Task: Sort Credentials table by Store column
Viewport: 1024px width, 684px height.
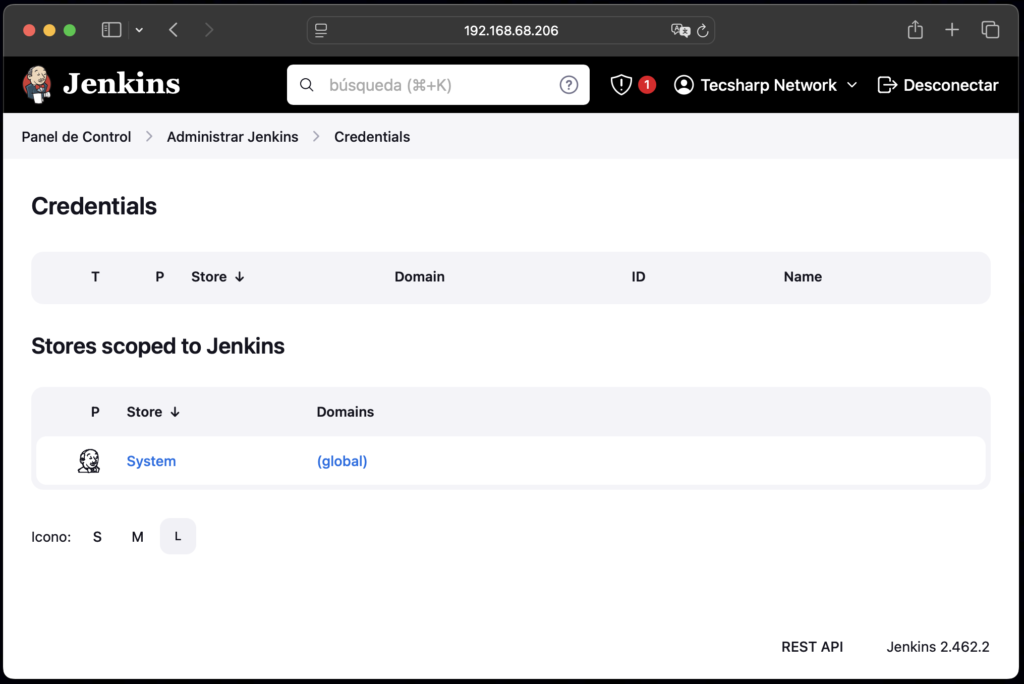Action: pyautogui.click(x=209, y=277)
